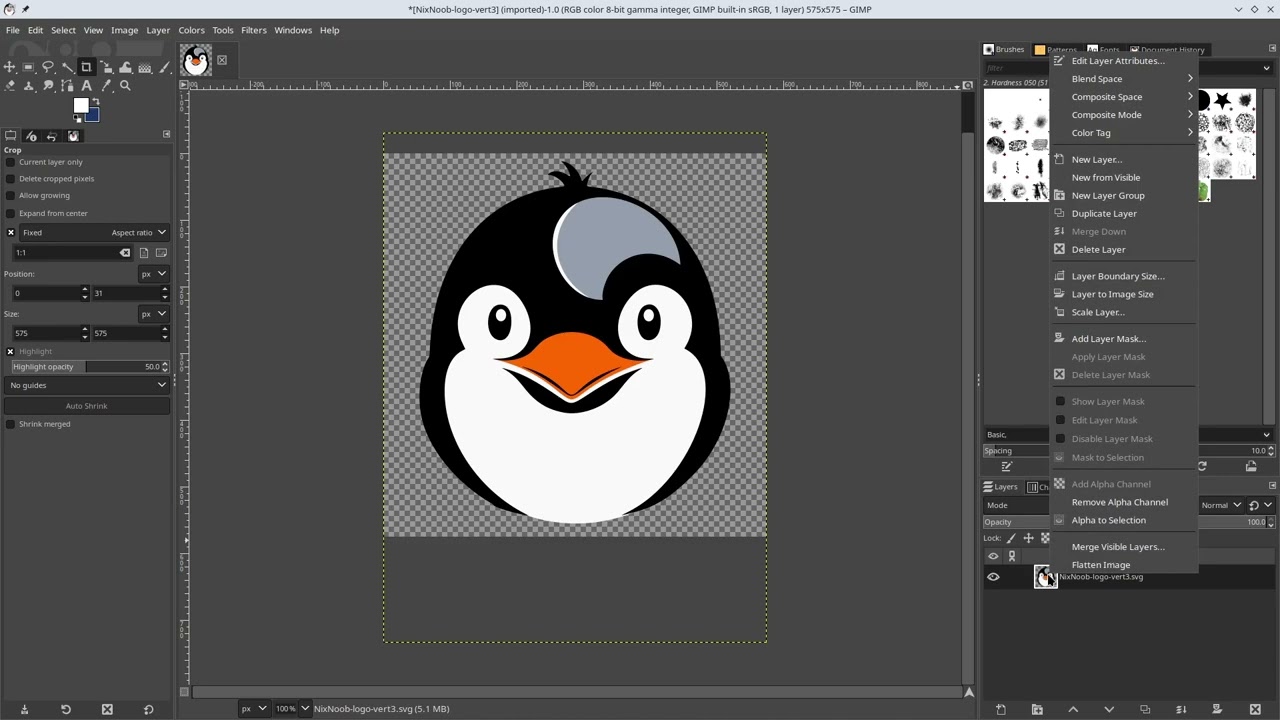Choose Scale Layer... entry

[x=1124, y=312]
